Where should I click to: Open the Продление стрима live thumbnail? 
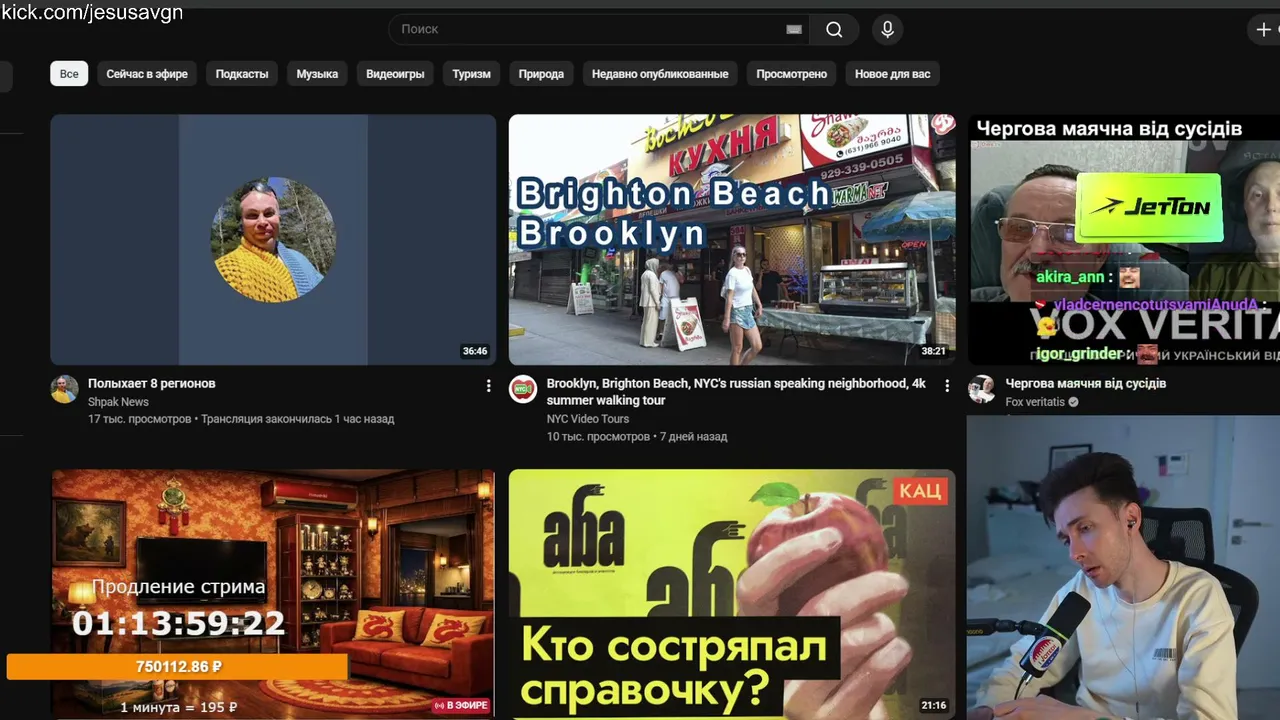coord(273,594)
